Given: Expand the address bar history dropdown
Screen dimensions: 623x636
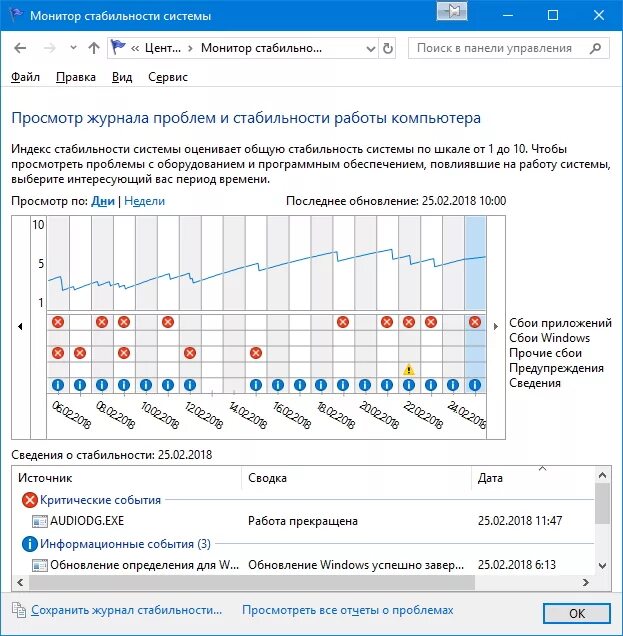Looking at the screenshot, I should click(370, 49).
